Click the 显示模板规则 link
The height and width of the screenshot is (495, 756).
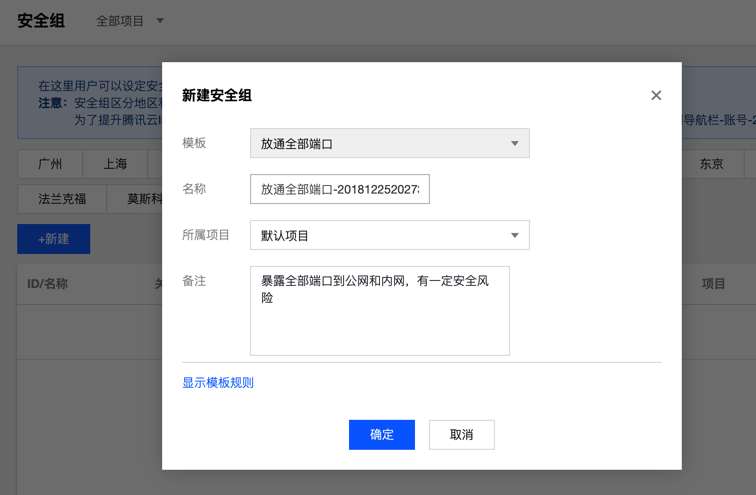[218, 383]
